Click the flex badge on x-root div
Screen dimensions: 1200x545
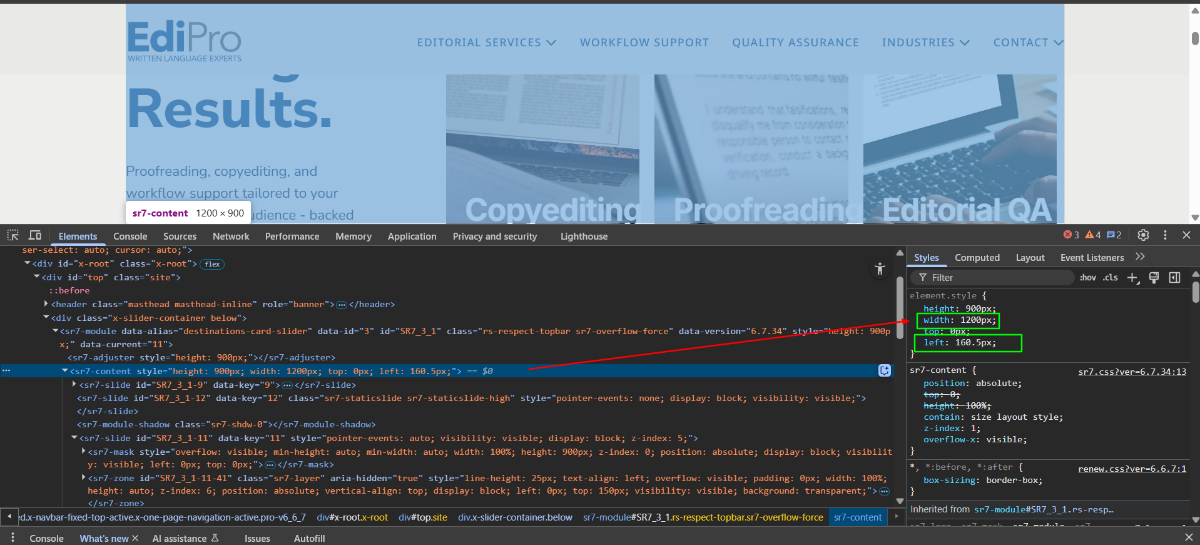(x=212, y=264)
